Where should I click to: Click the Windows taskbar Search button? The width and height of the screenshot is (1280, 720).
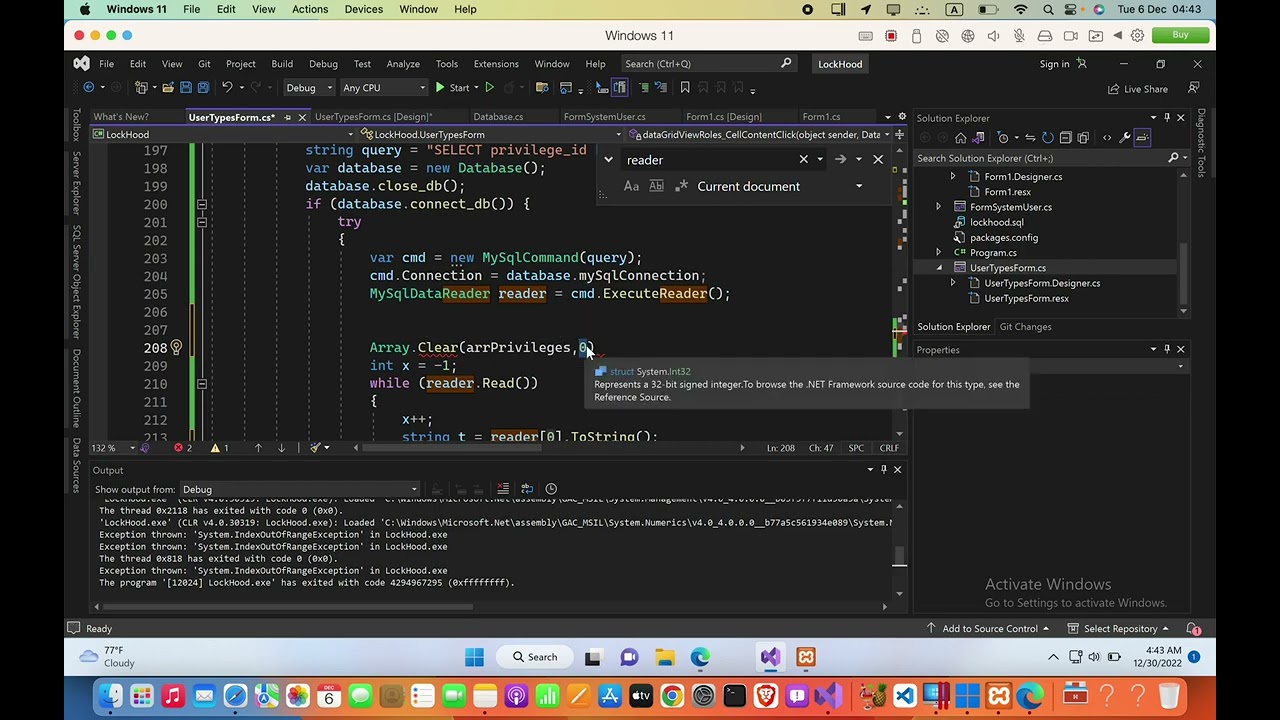point(536,657)
